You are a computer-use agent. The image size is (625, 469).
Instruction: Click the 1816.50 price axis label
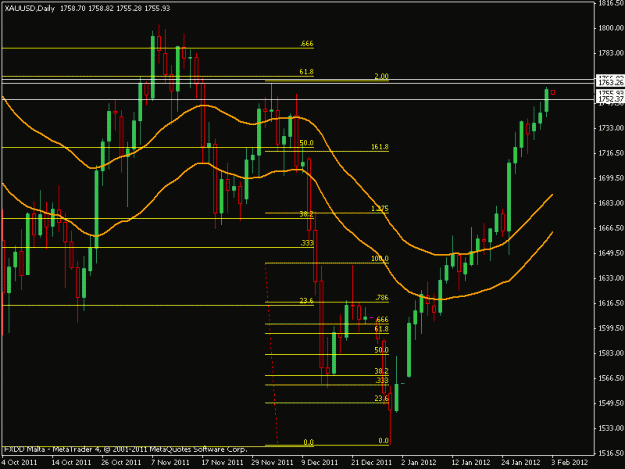point(611,4)
